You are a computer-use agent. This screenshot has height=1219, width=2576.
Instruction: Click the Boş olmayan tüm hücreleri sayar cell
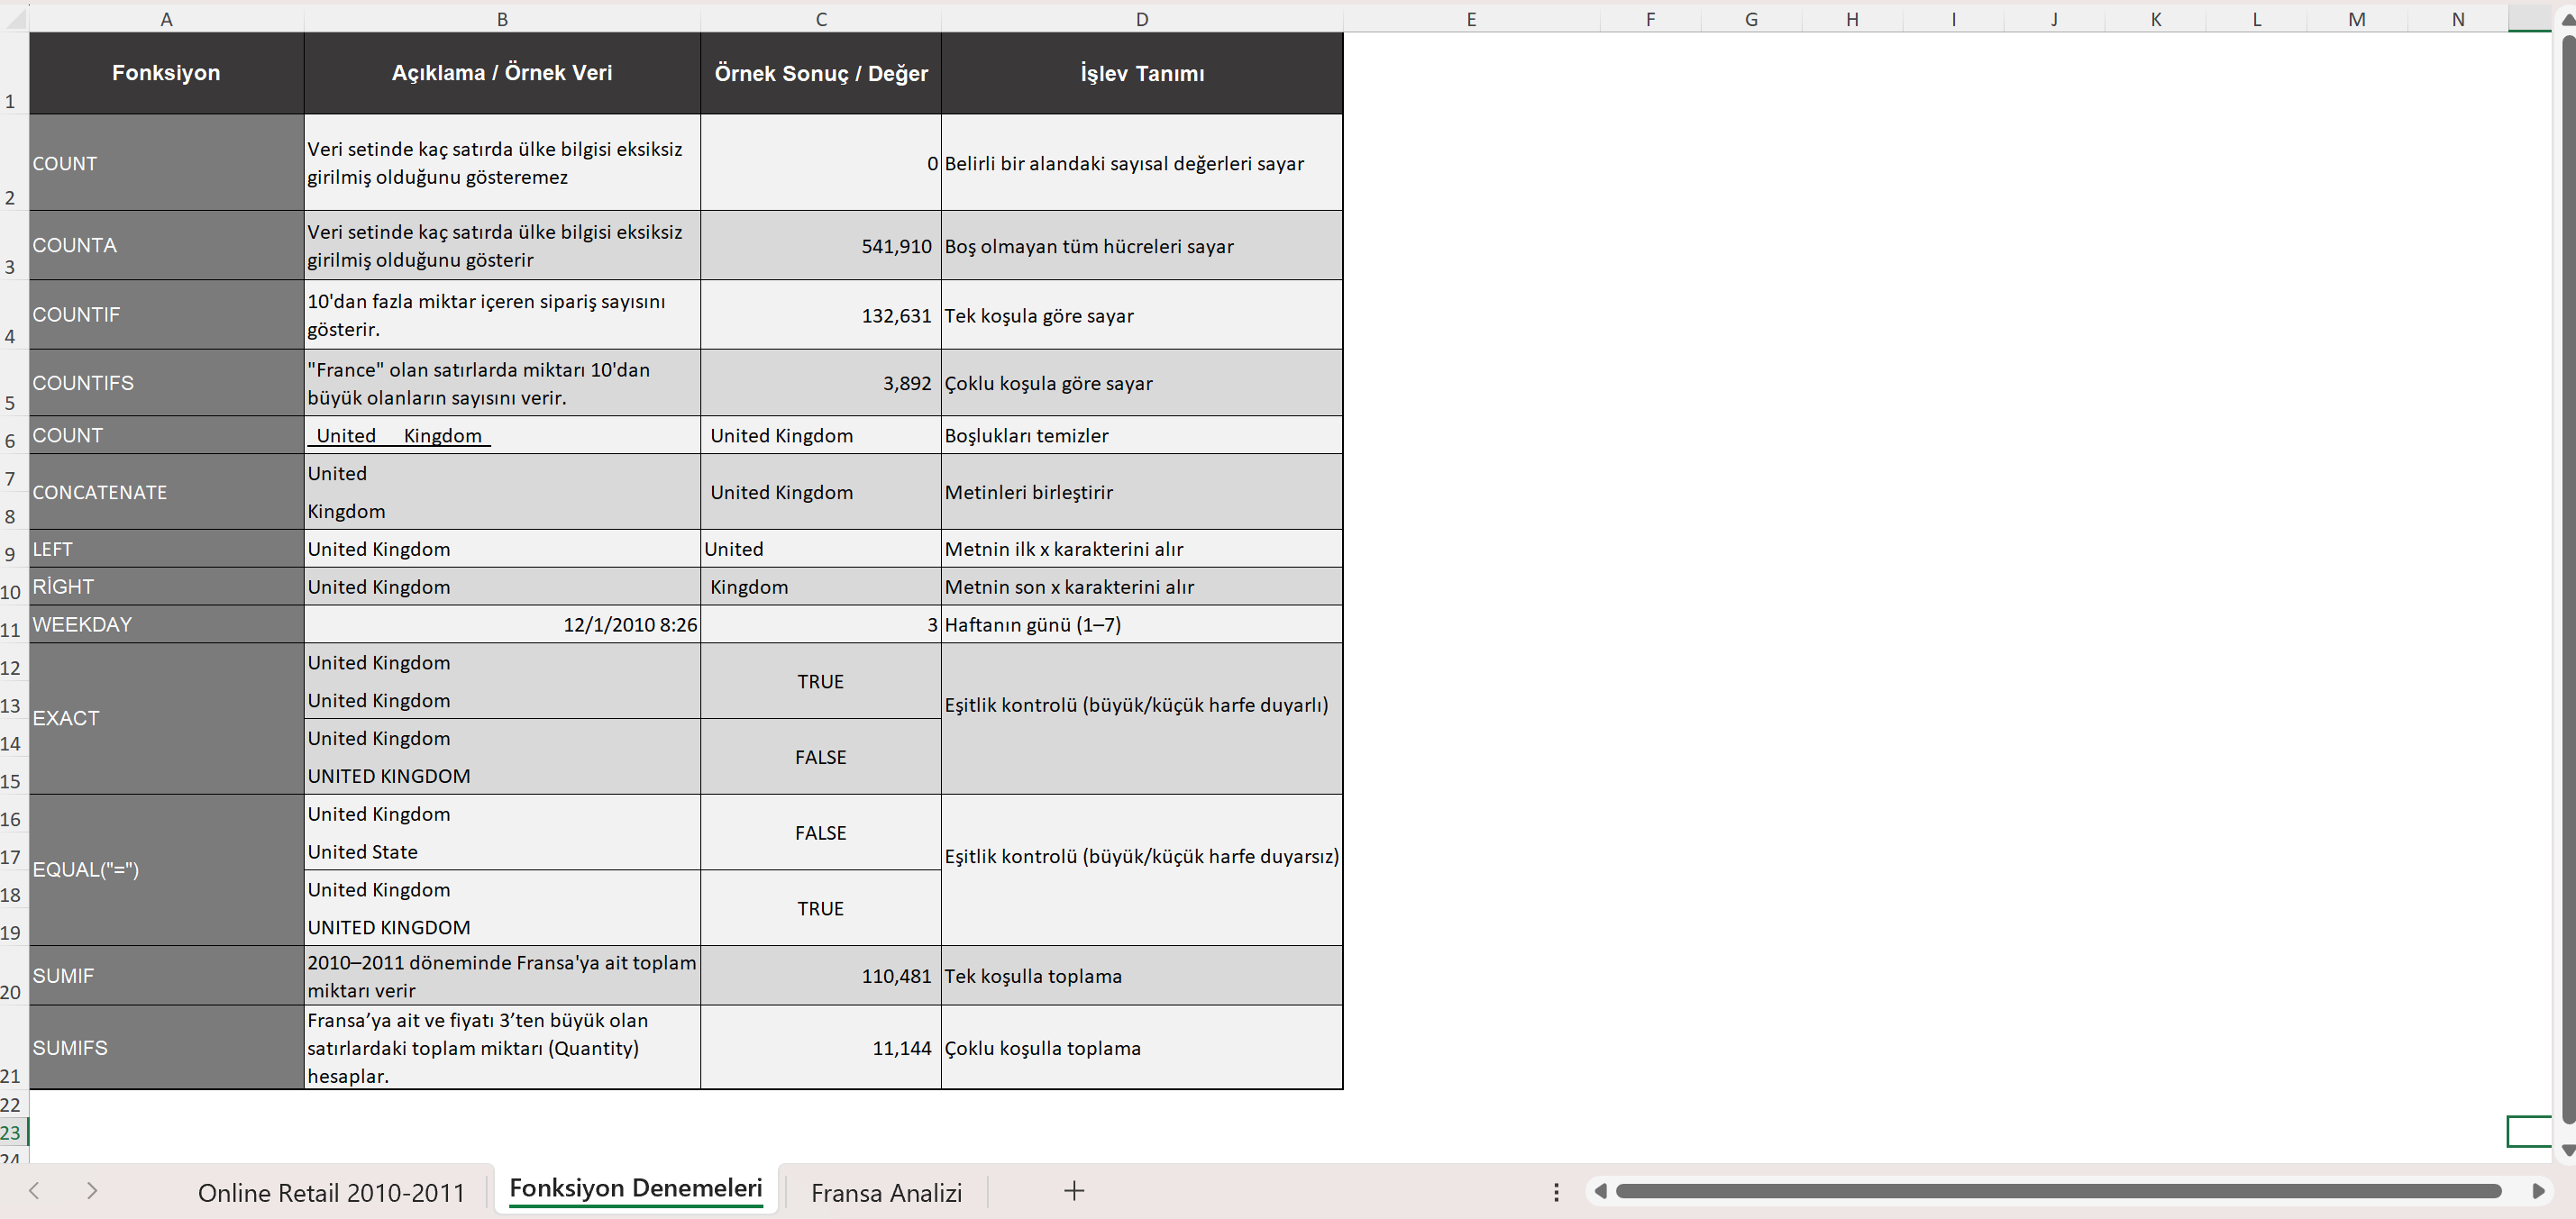1142,246
